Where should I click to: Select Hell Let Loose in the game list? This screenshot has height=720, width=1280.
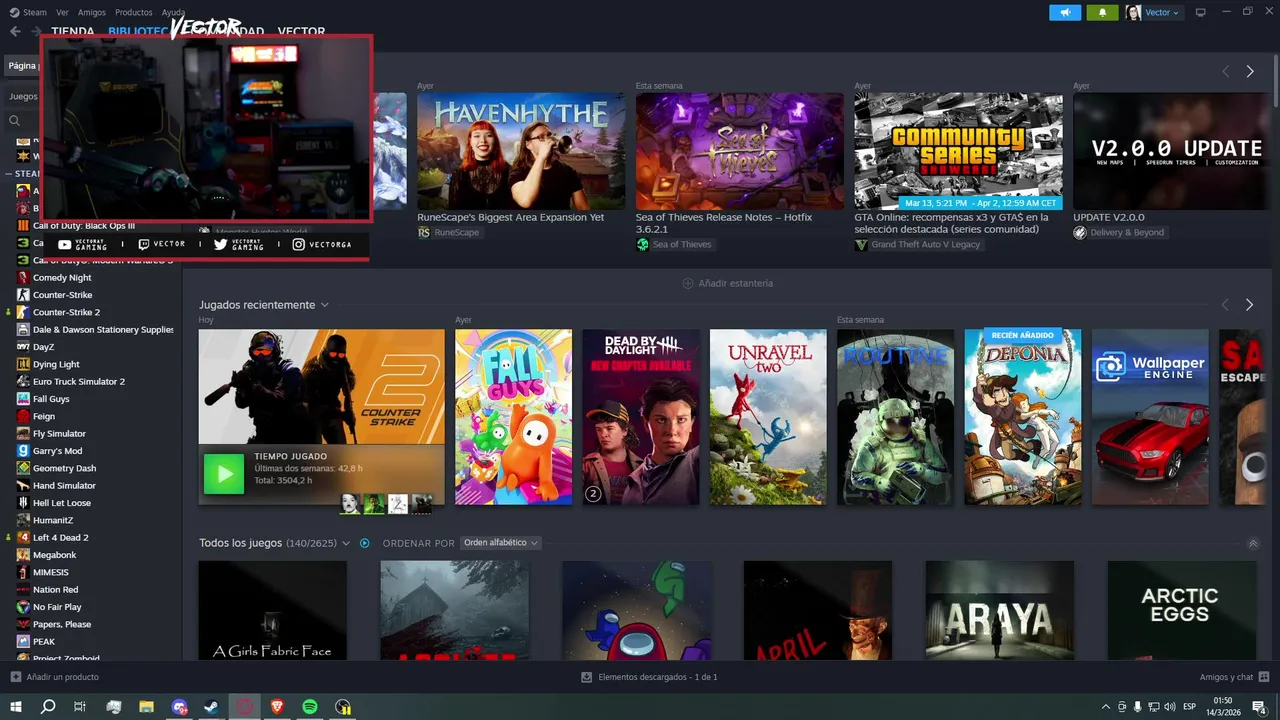tap(62, 503)
